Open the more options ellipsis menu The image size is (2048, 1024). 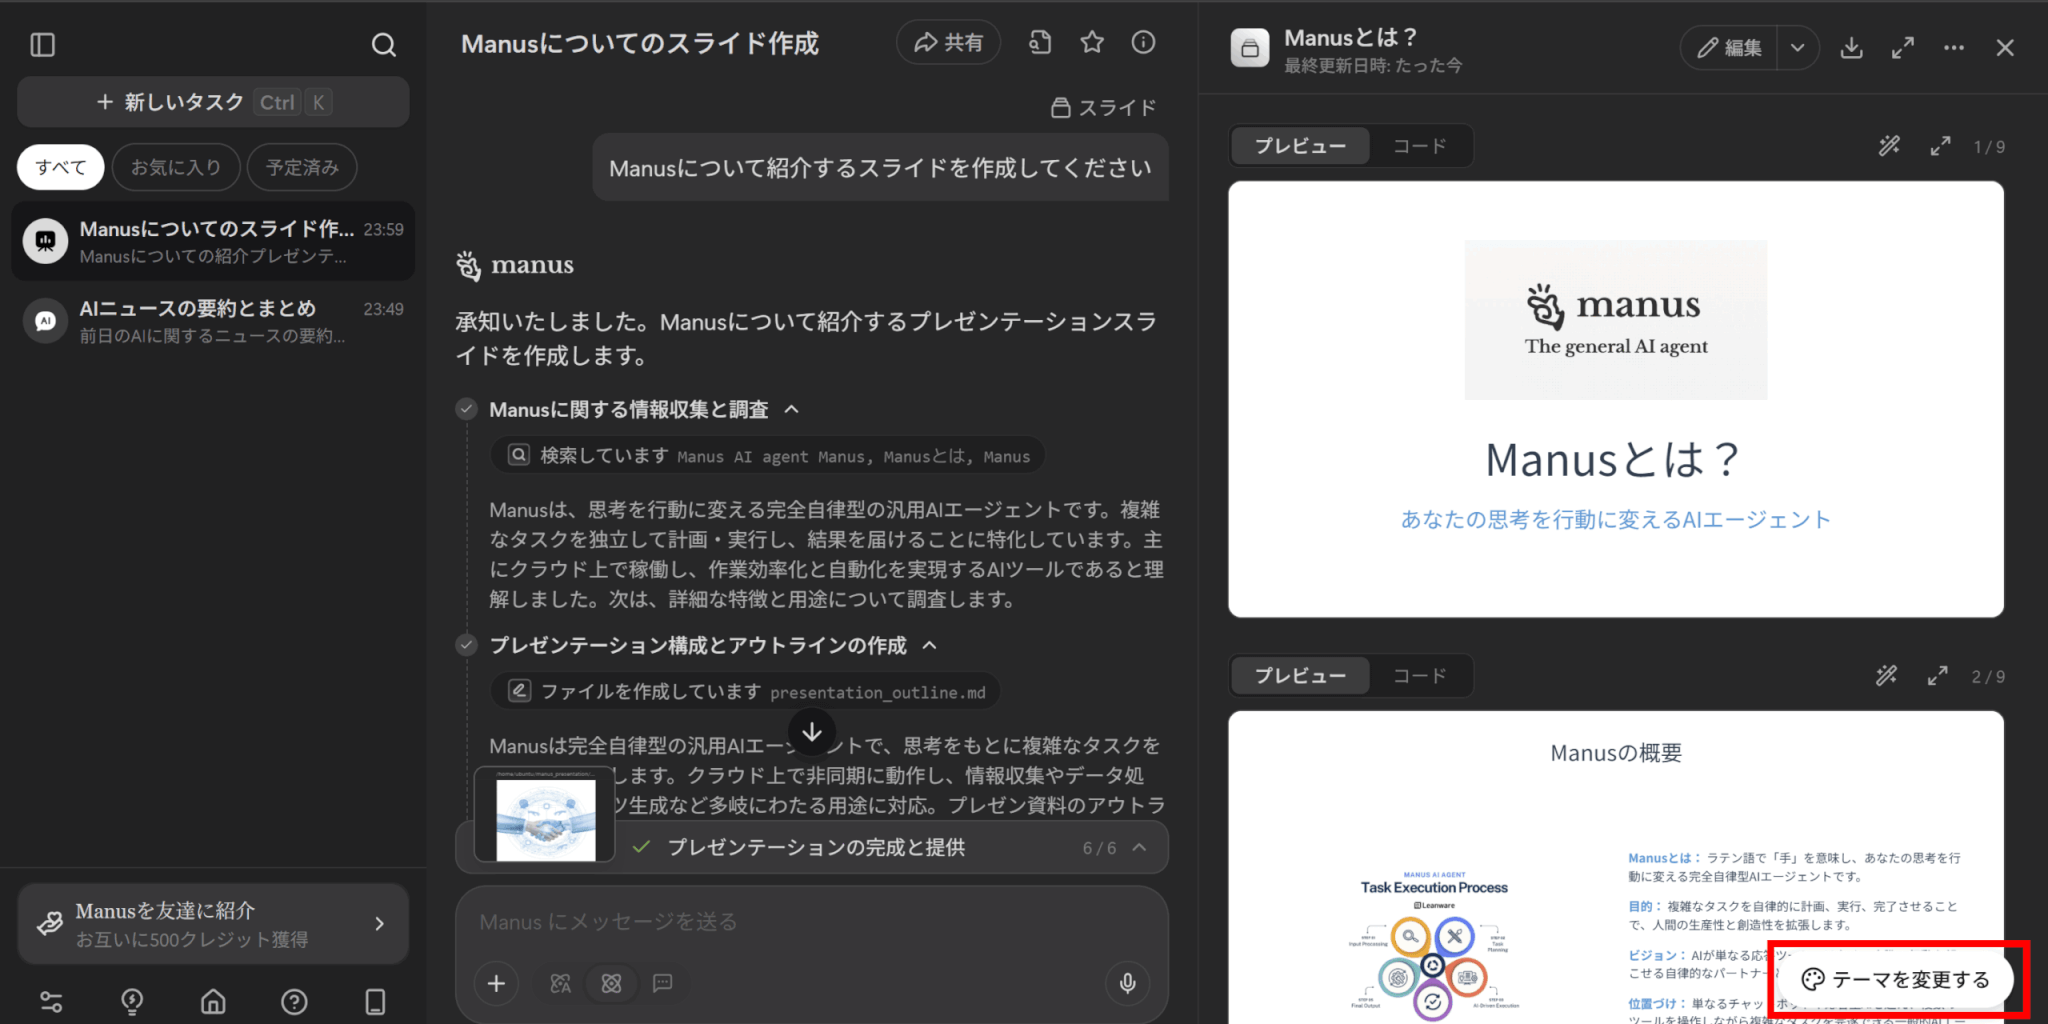pos(1954,47)
